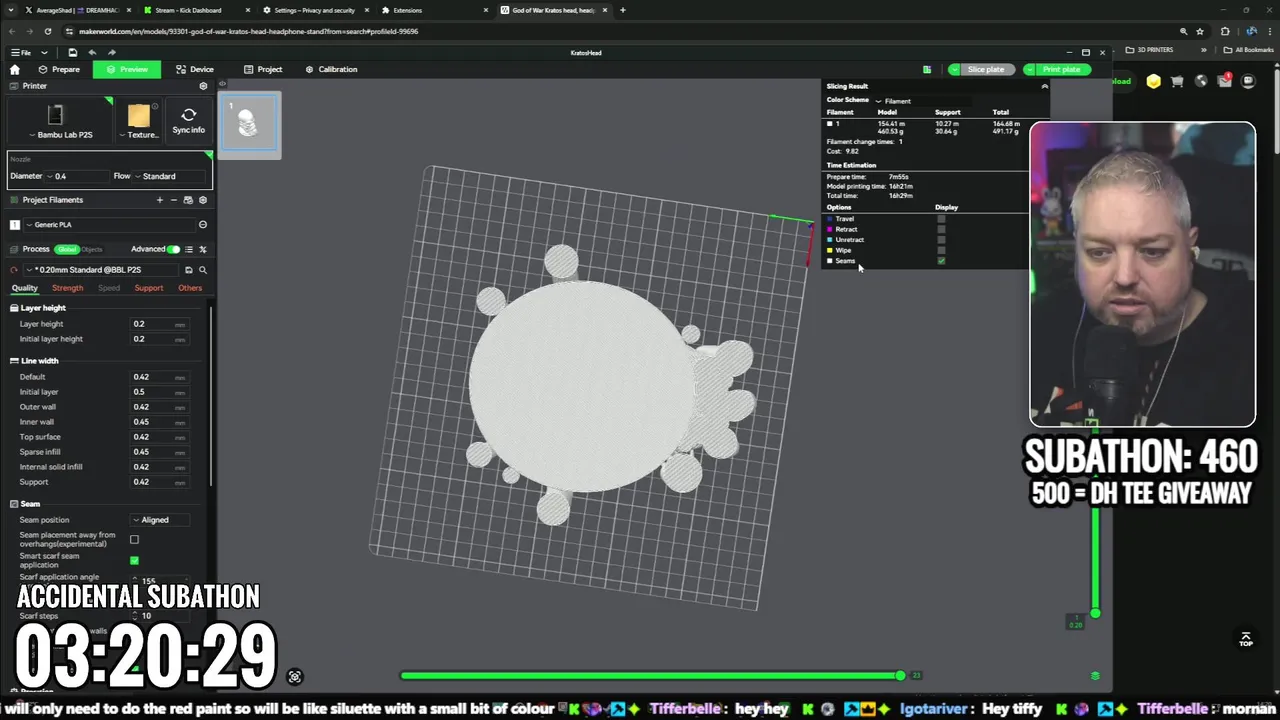The height and width of the screenshot is (720, 1280).
Task: Remove a filament with the minus icon
Action: [173, 200]
